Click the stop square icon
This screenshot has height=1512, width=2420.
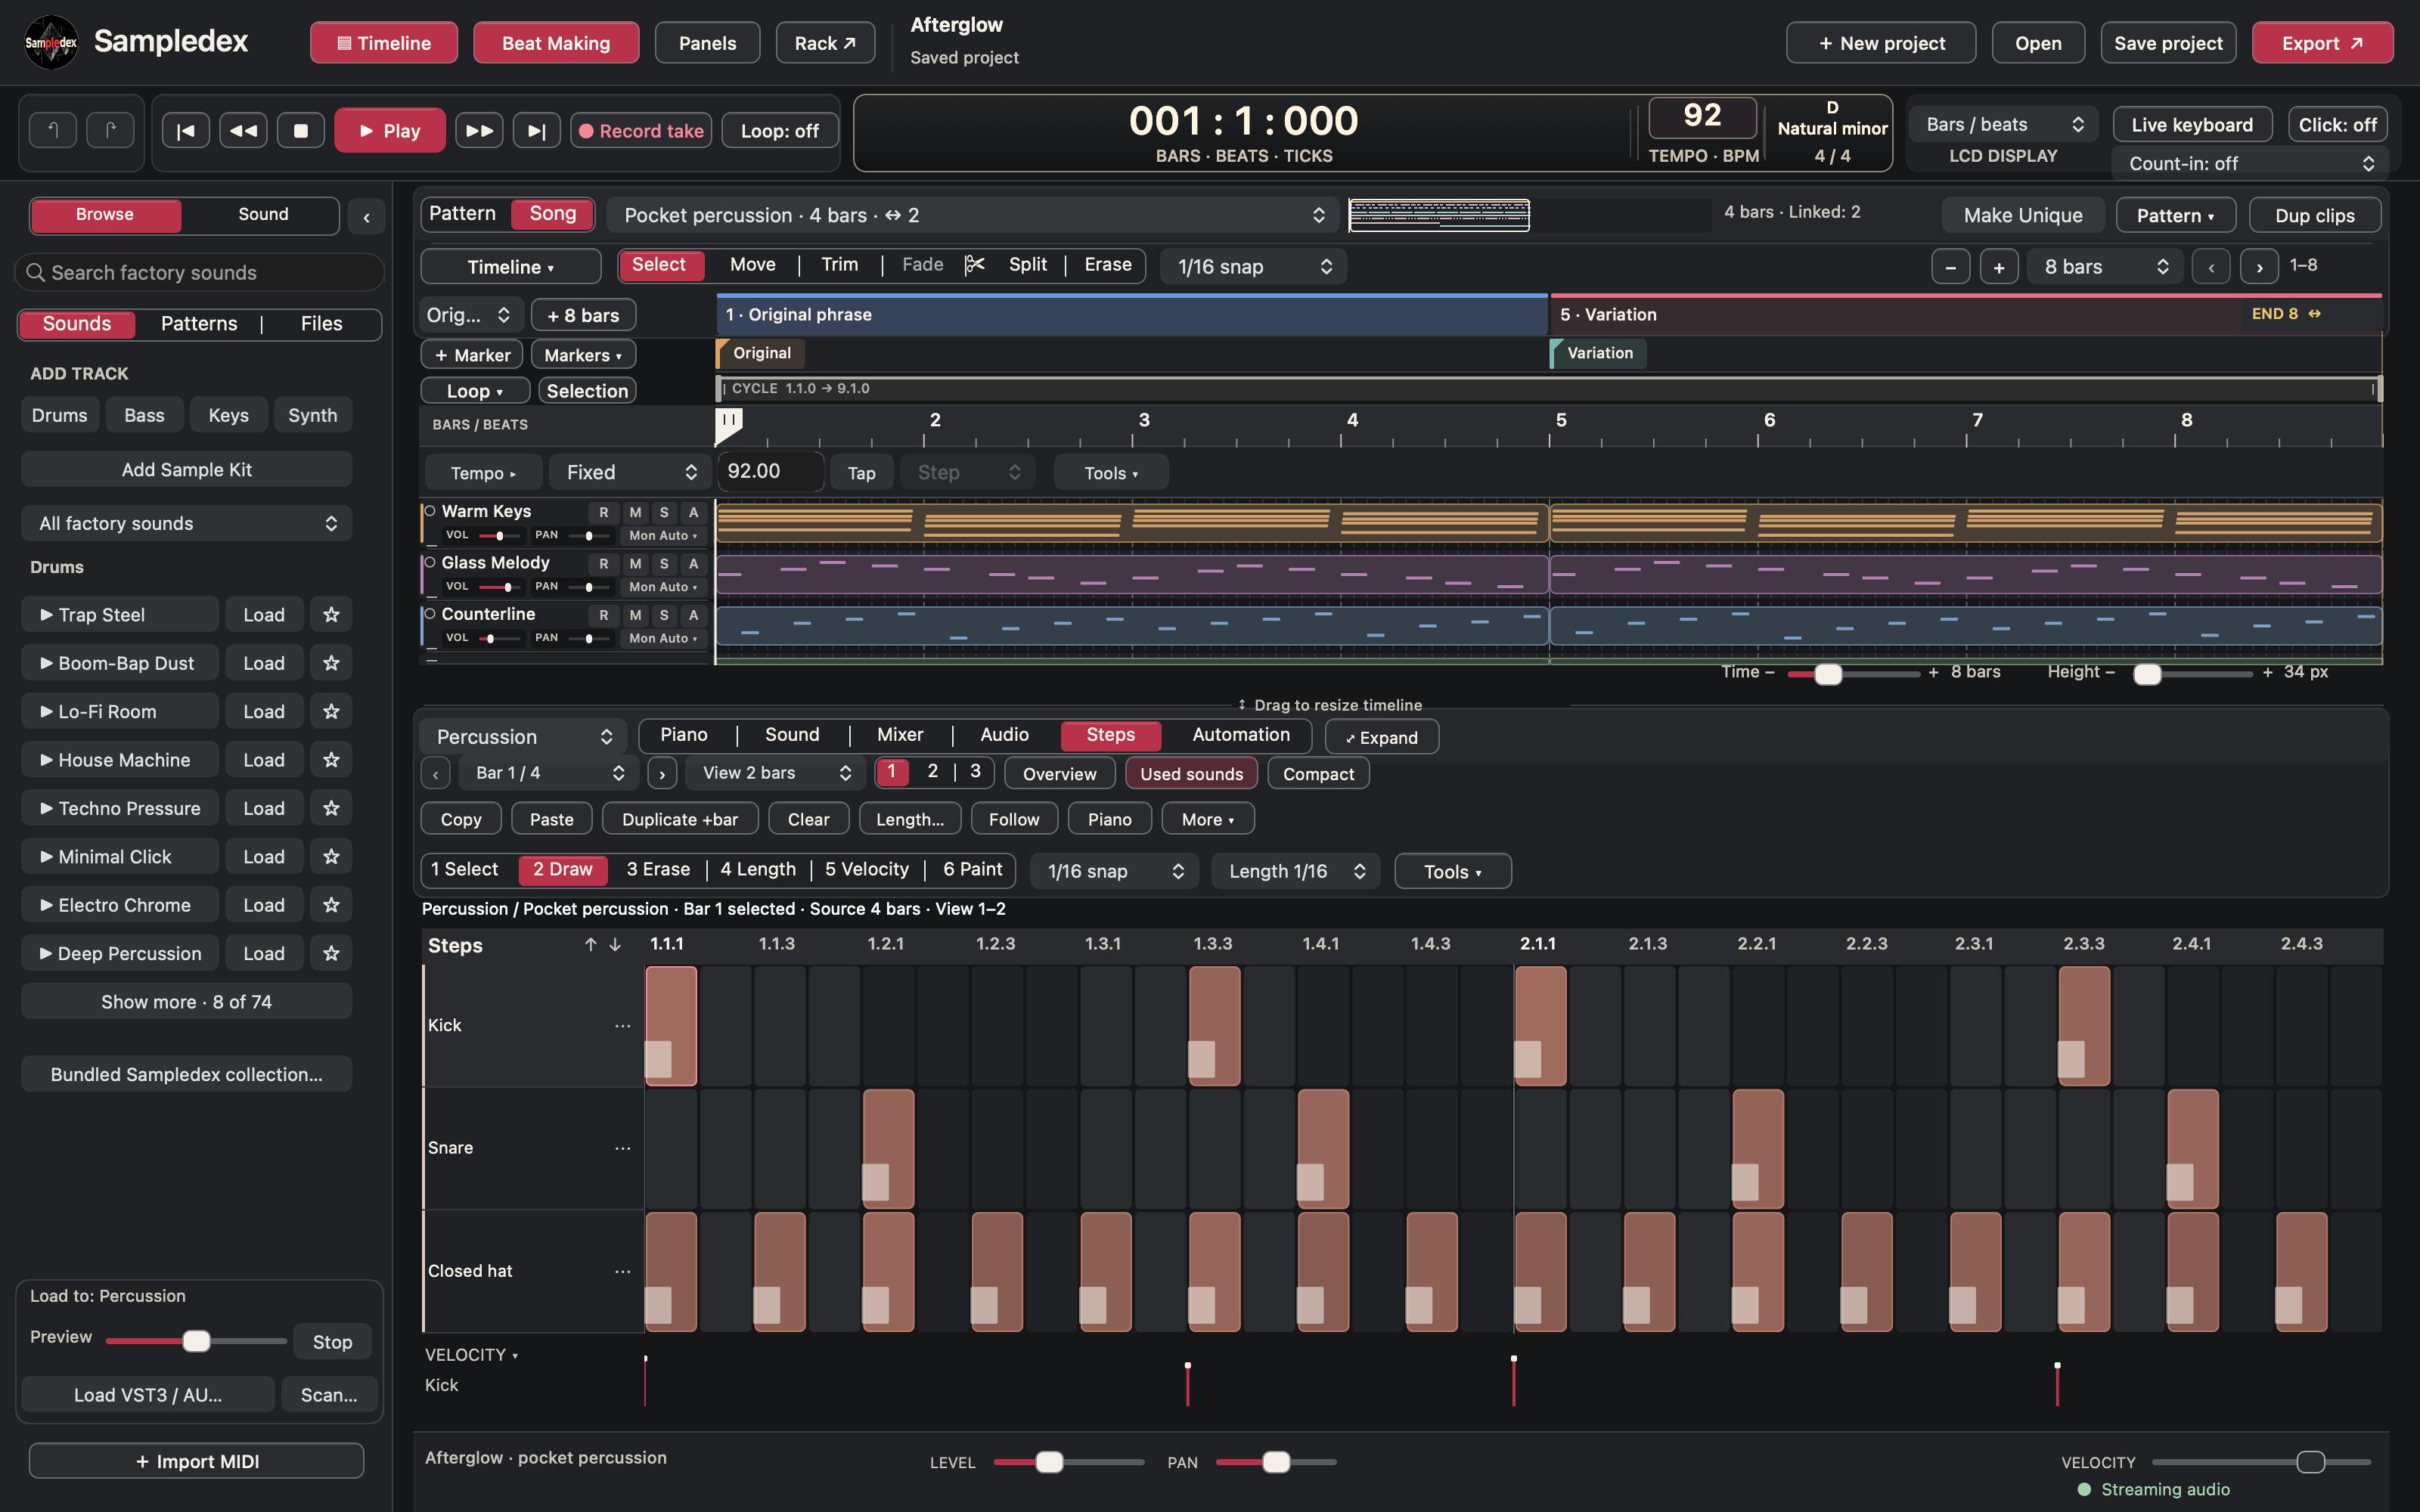point(300,130)
